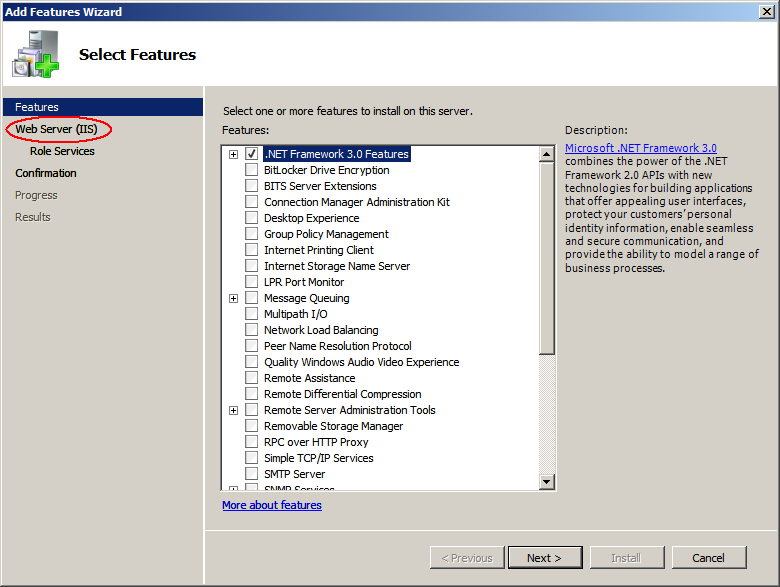Select the Remote Differential Compression label

pos(343,394)
